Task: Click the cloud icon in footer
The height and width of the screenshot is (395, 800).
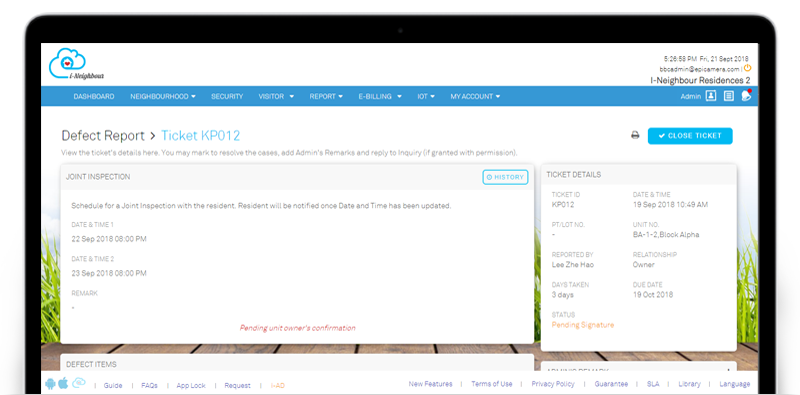Action: (x=79, y=383)
